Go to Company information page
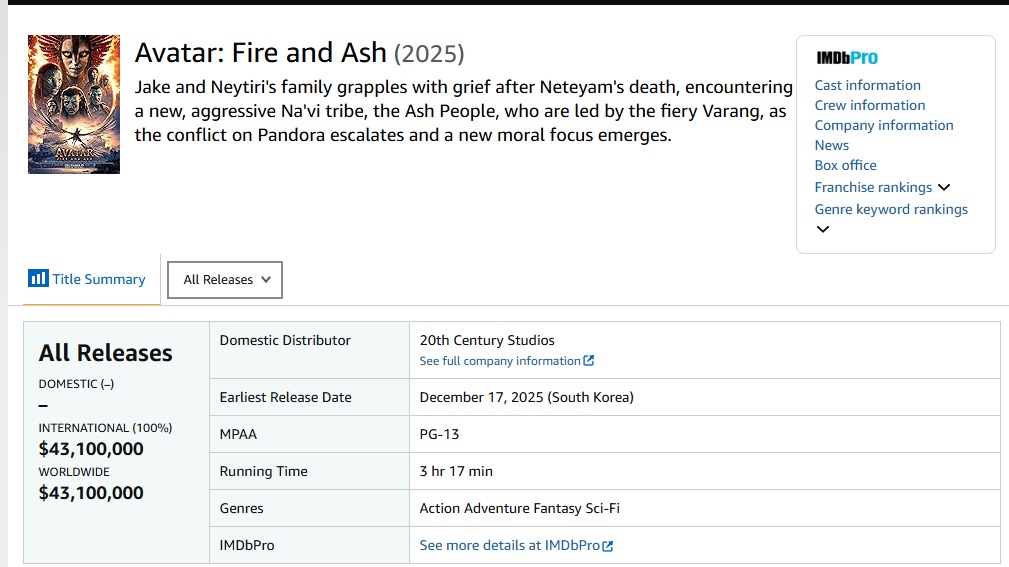 coord(884,125)
